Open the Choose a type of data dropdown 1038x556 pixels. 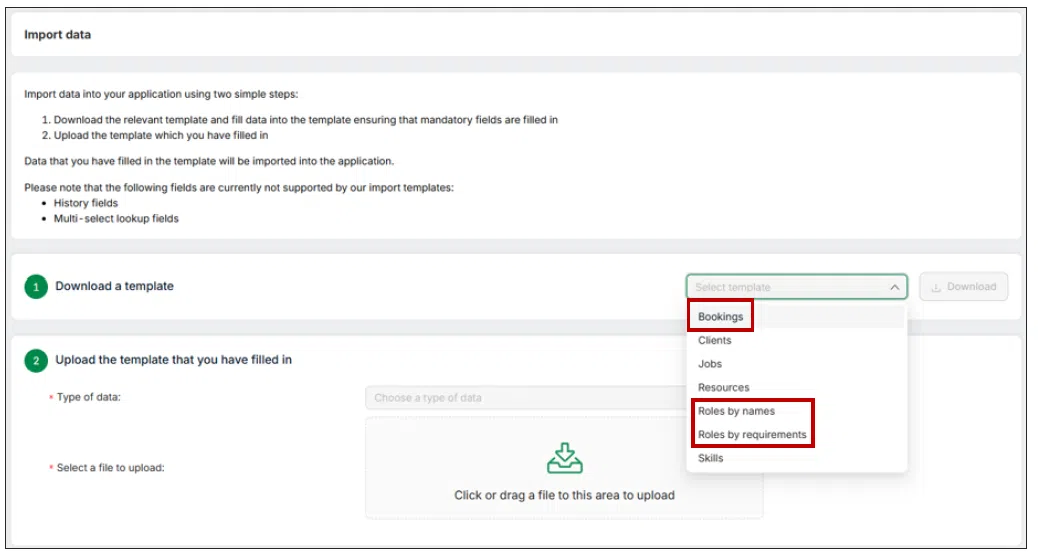click(526, 398)
